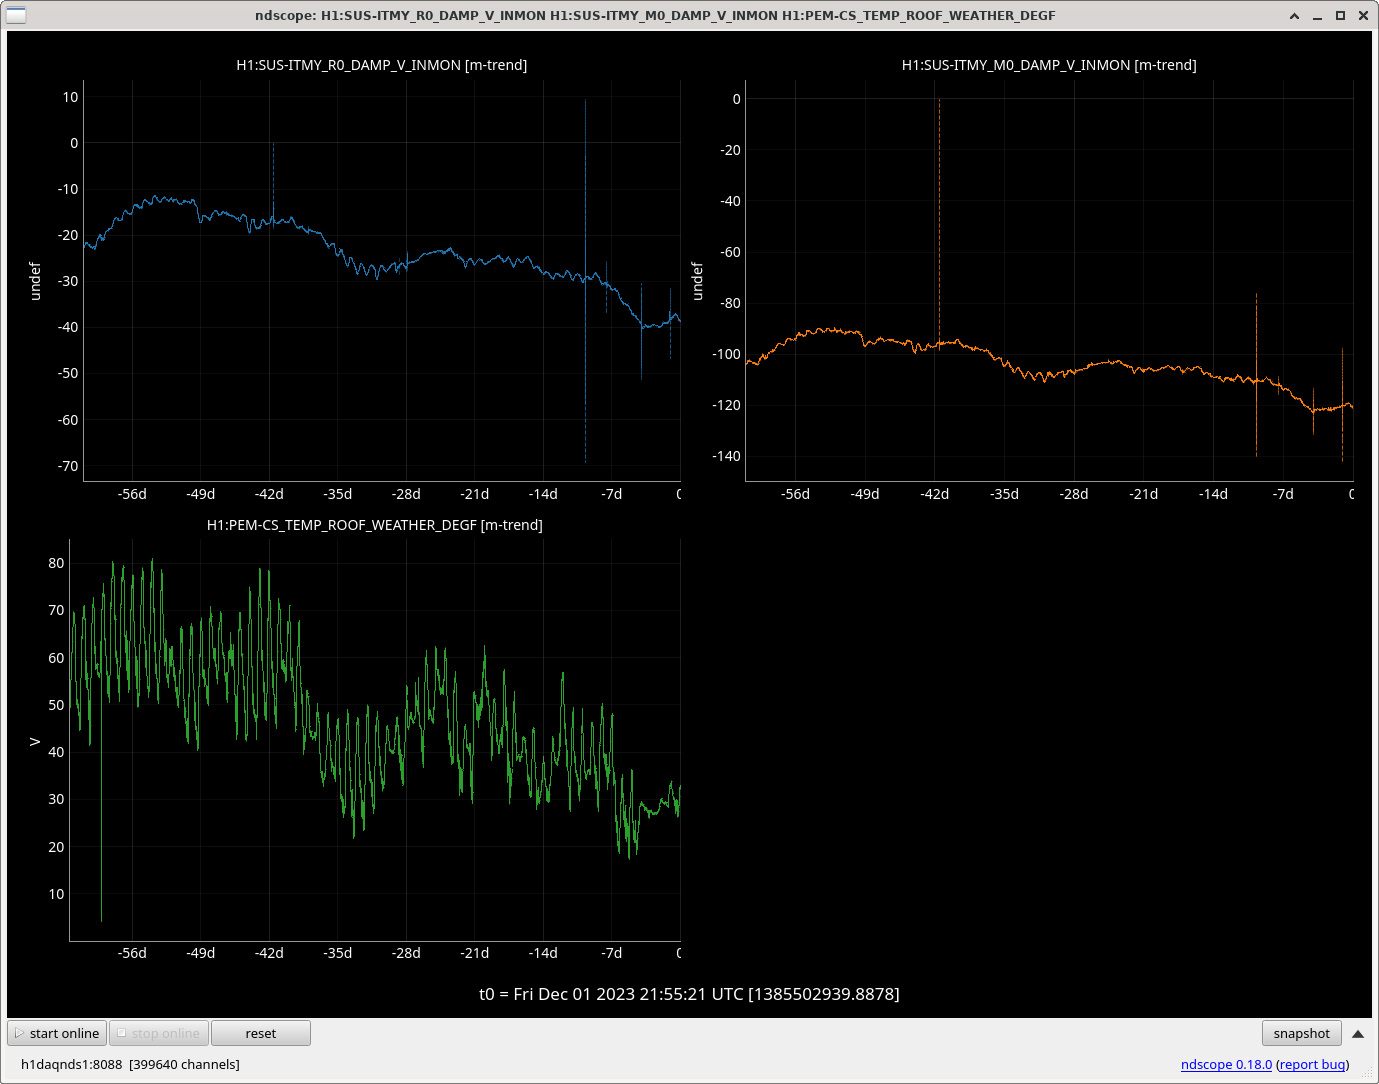Click the 80 y-axis value of the temperature plot

56,563
